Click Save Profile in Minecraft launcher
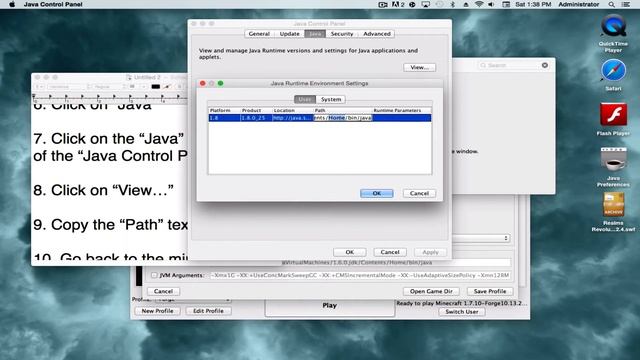This screenshot has height=360, width=640. click(490, 291)
